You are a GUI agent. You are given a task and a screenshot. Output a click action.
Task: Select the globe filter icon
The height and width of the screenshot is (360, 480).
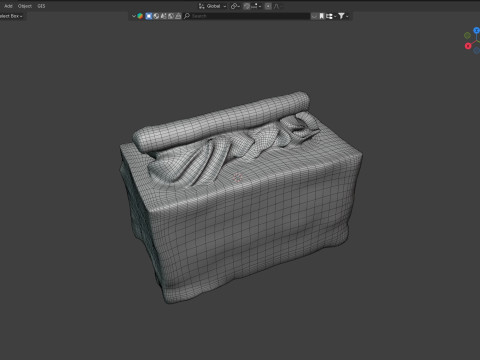pos(156,16)
